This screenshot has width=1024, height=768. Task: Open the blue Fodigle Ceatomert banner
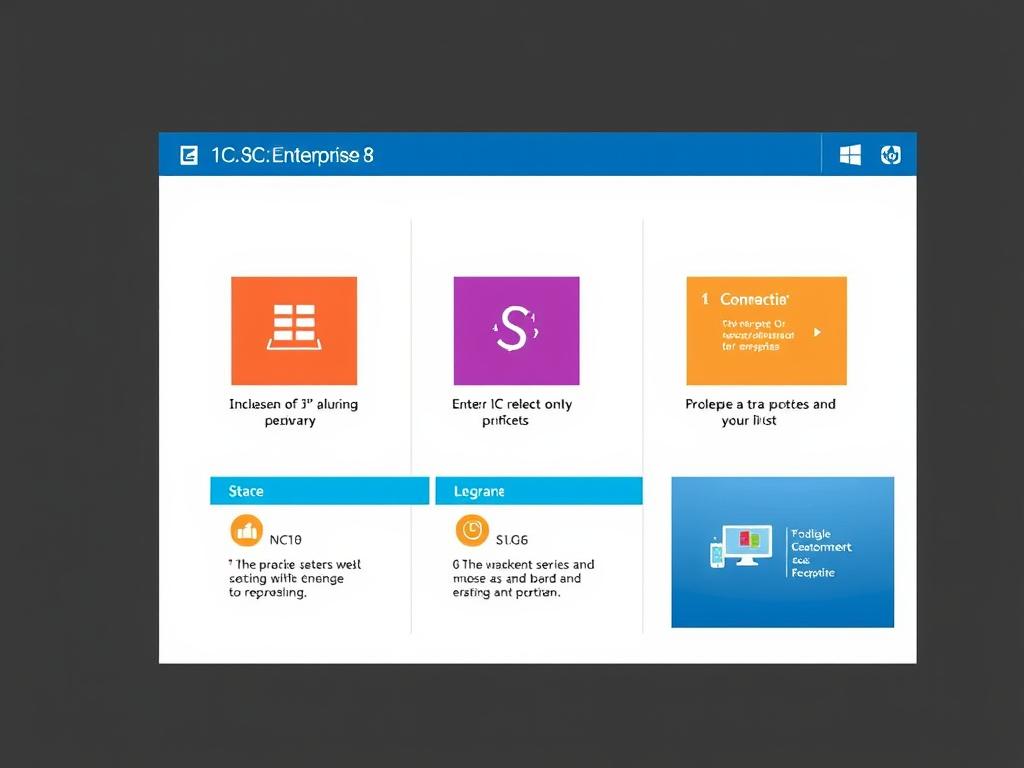[x=782, y=552]
